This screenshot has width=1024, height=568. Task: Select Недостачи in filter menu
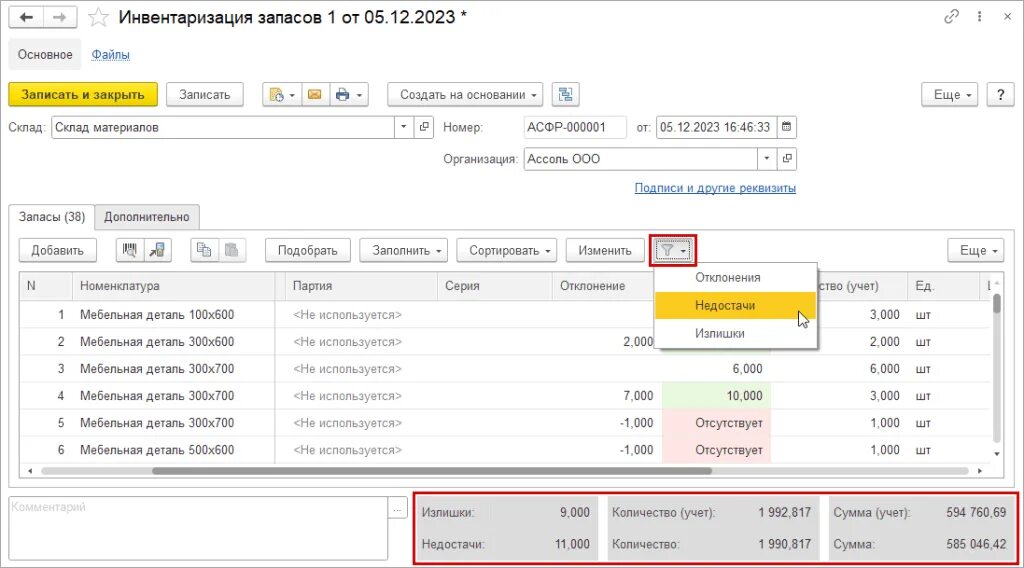735,306
